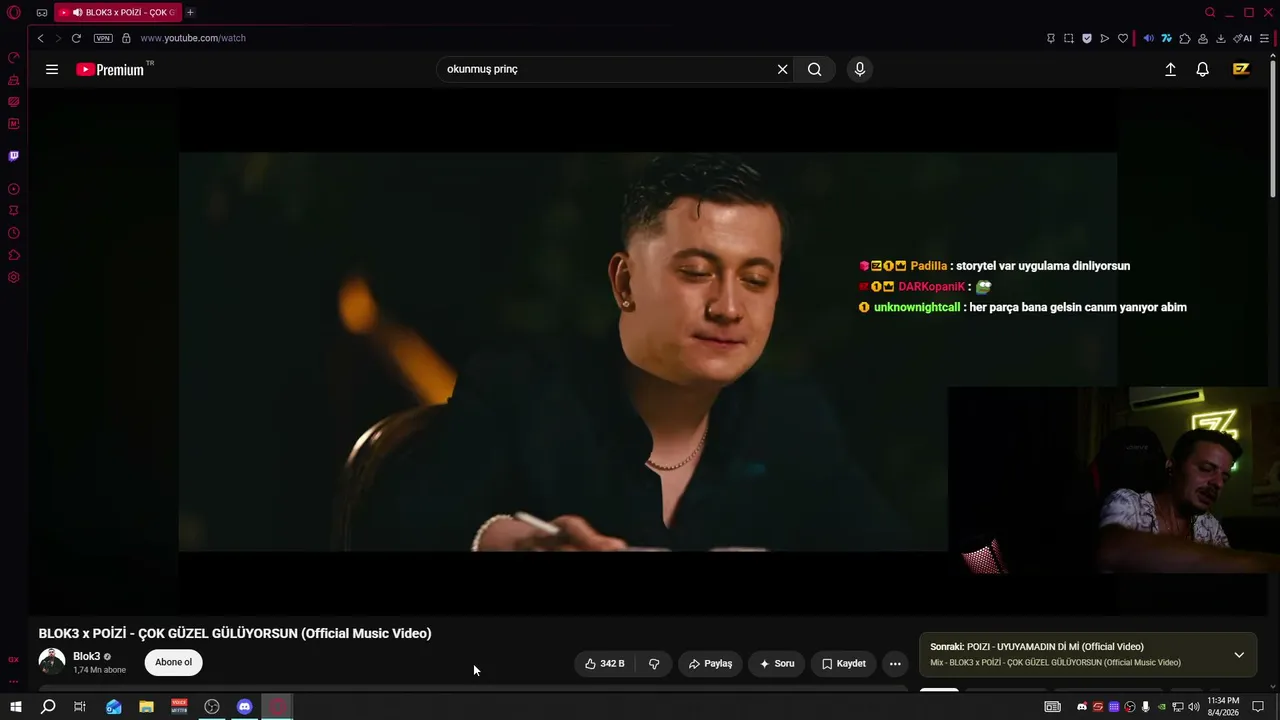
Task: Click the site lock icon
Action: point(126,38)
